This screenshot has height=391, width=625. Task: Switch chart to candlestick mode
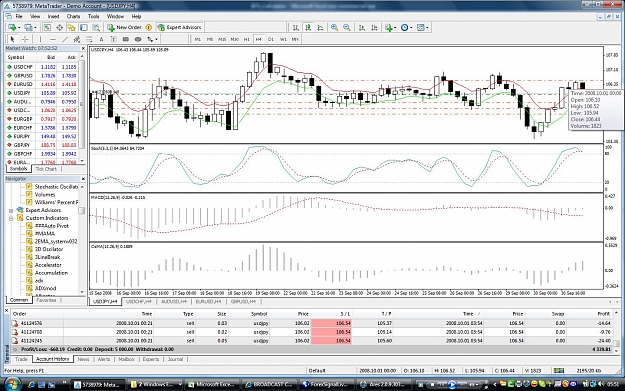click(308, 28)
